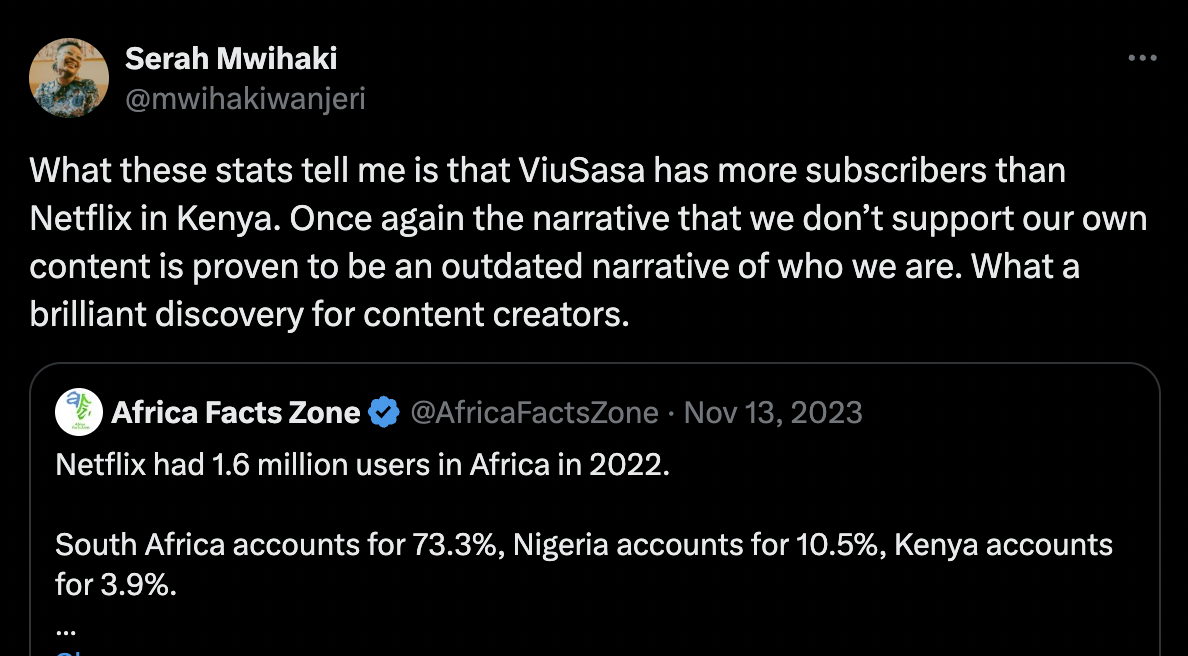Click "brilliant discovery for content creators" line
The image size is (1188, 656).
point(330,315)
